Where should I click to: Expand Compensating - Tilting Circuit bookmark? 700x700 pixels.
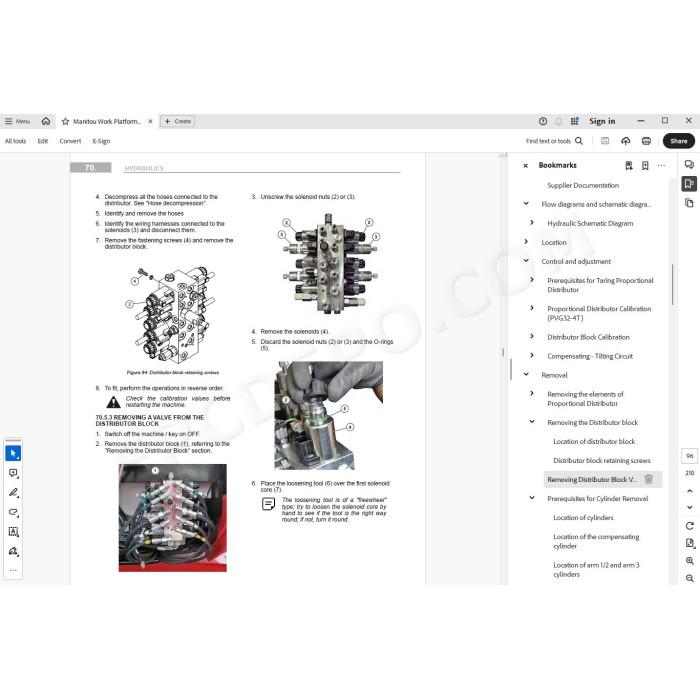tap(532, 355)
